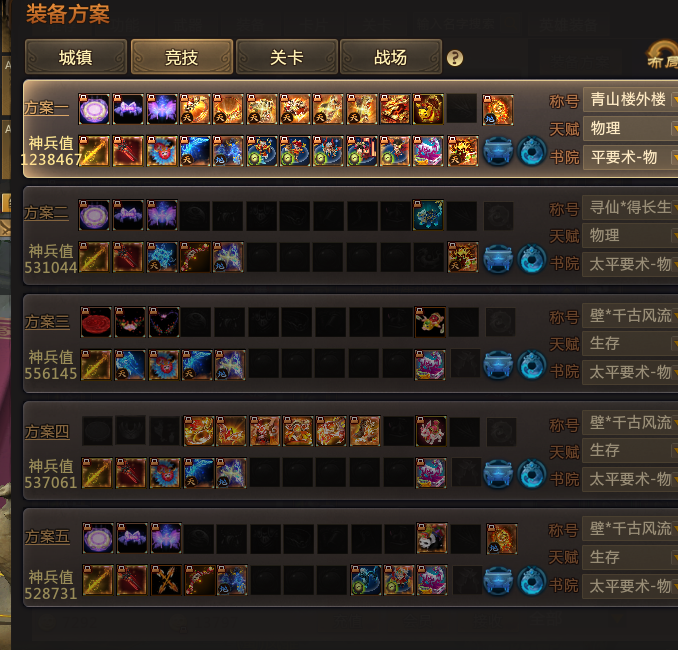This screenshot has height=650, width=678.
Task: Switch to the 城镇 tab
Action: coord(76,57)
